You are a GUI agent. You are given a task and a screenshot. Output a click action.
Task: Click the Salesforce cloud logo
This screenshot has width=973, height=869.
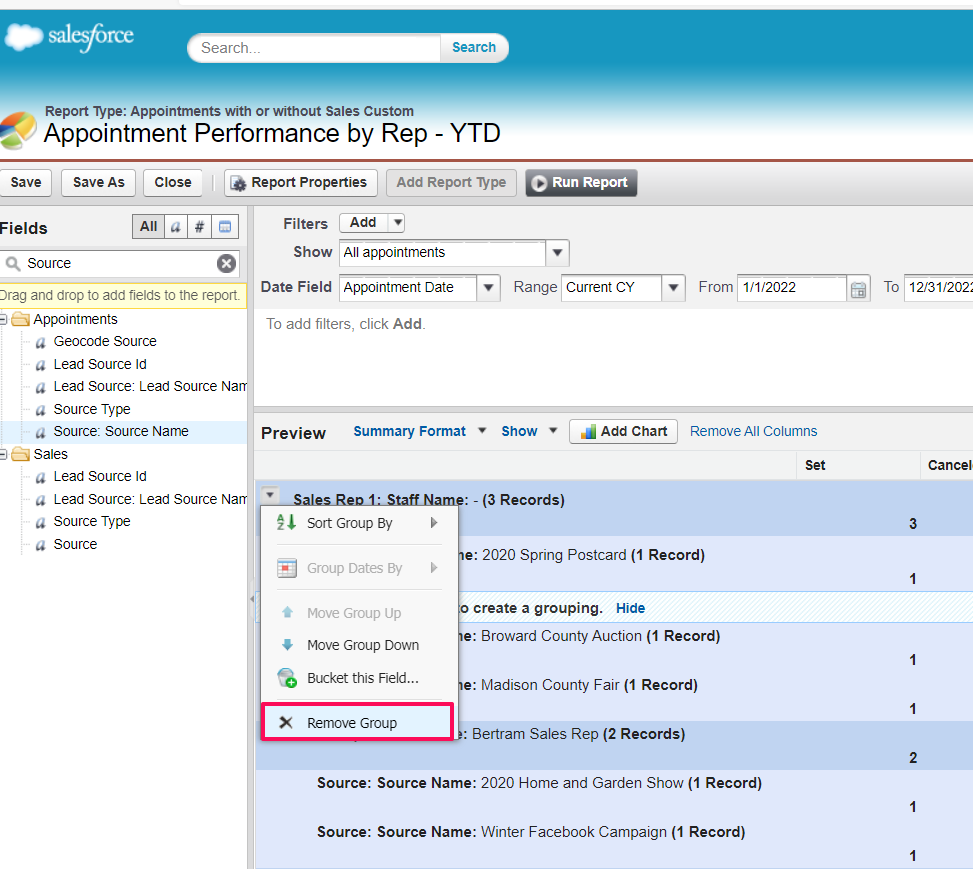pos(24,36)
